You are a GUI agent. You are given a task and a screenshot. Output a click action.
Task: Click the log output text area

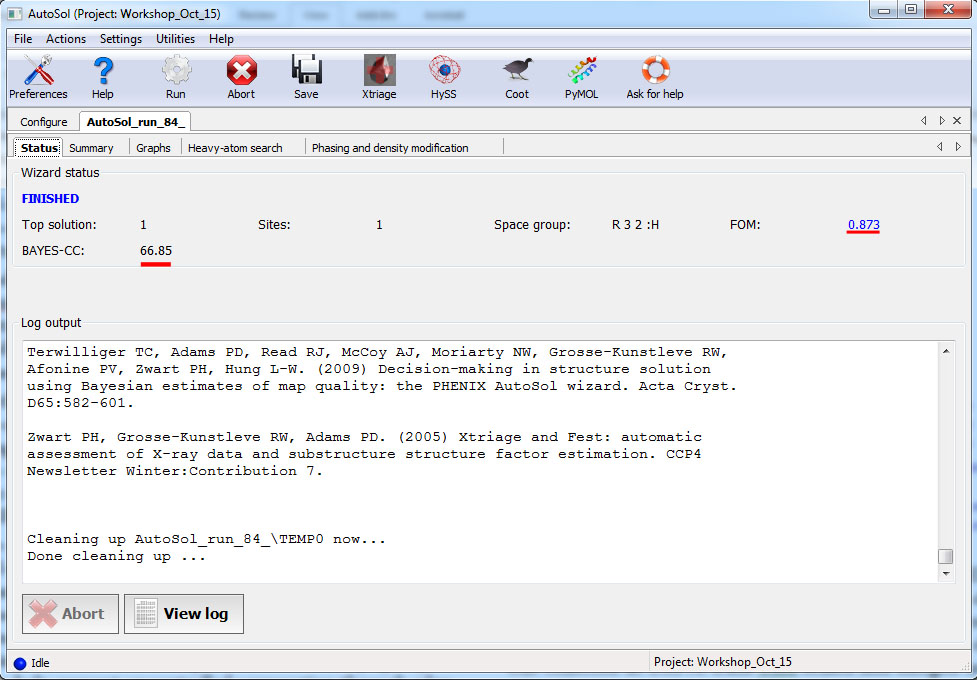click(x=481, y=462)
